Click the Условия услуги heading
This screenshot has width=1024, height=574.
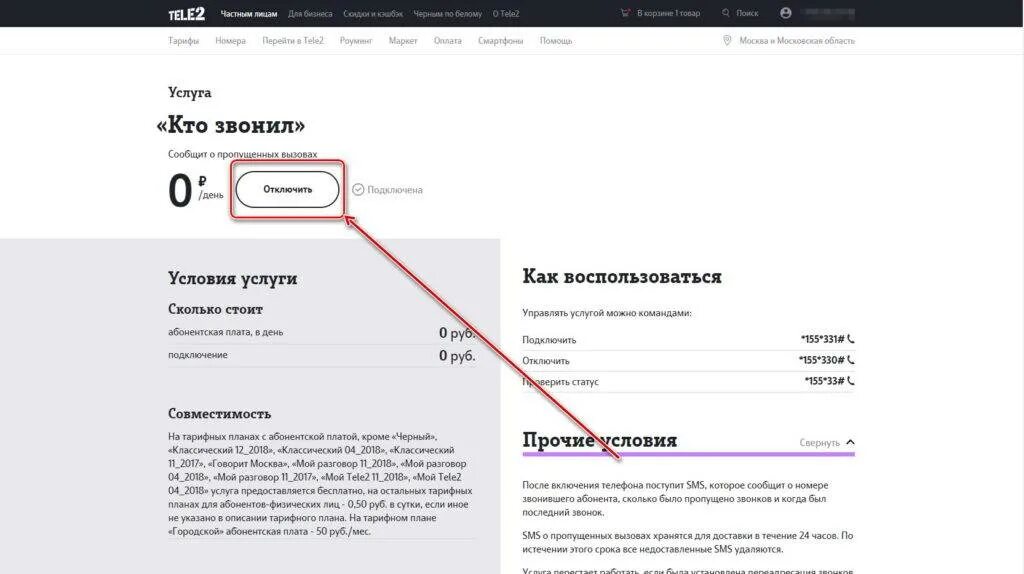[x=232, y=278]
